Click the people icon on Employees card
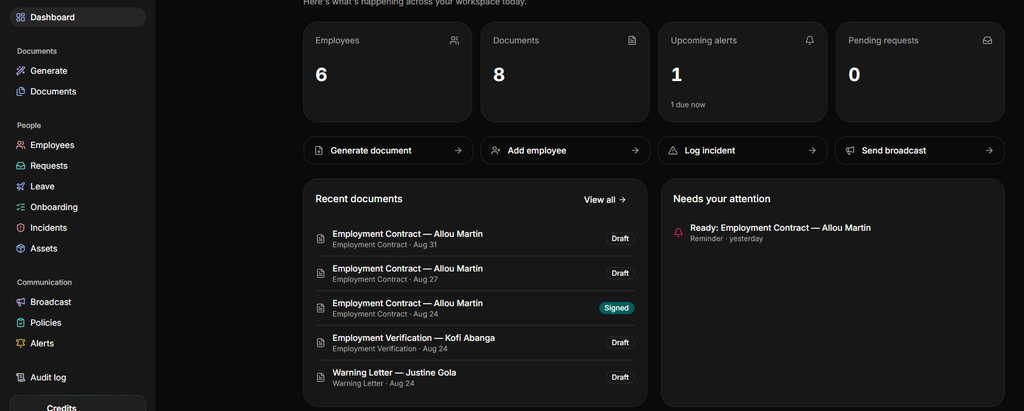The image size is (1024, 411). (455, 41)
